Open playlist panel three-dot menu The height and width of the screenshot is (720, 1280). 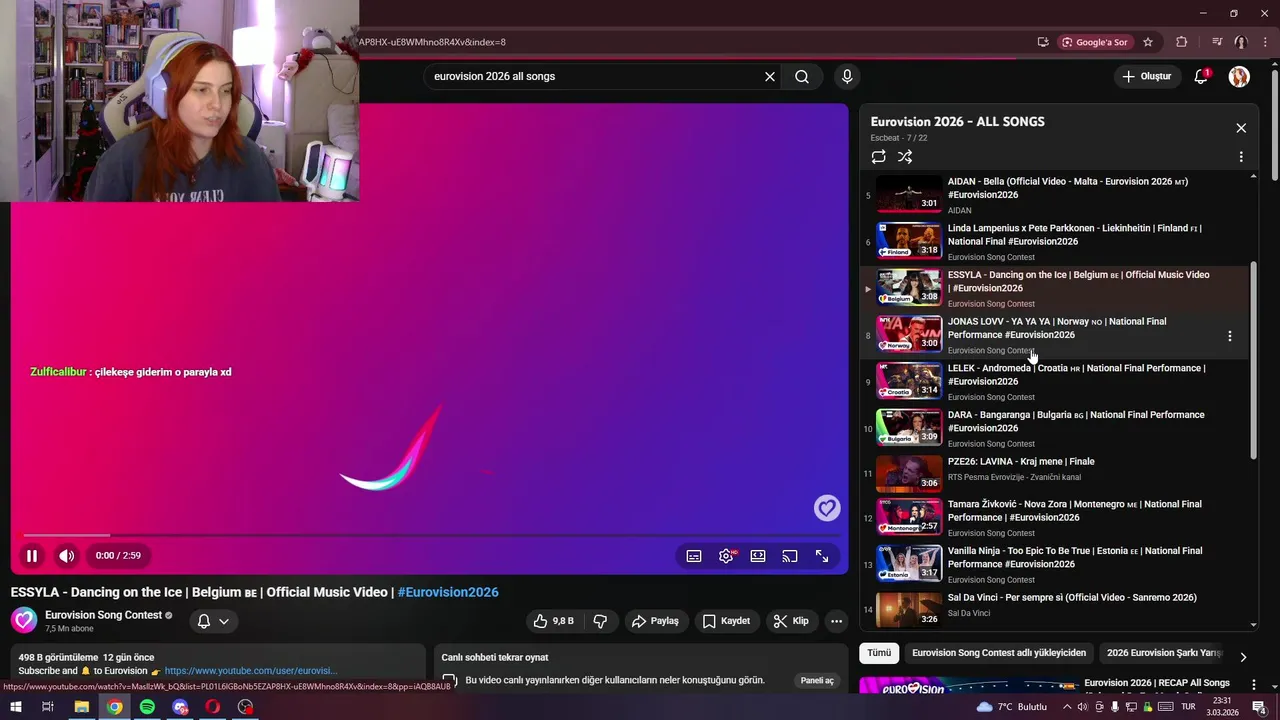coord(1241,157)
